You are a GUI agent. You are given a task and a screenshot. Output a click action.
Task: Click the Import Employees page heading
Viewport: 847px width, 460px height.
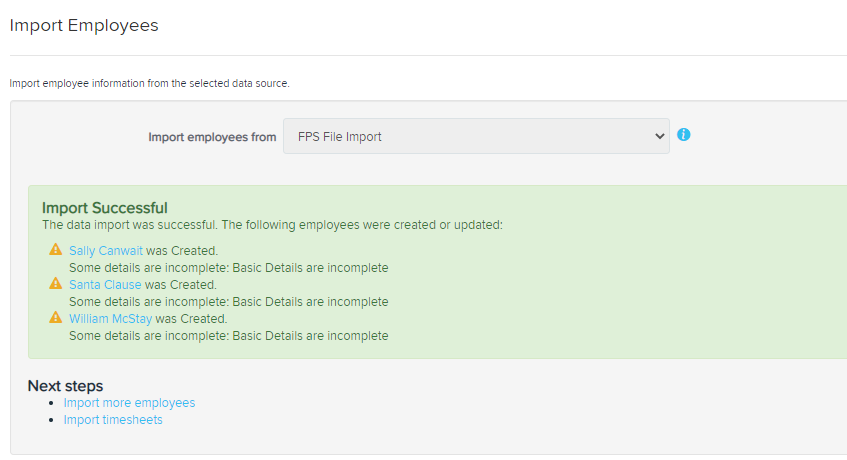pos(84,25)
